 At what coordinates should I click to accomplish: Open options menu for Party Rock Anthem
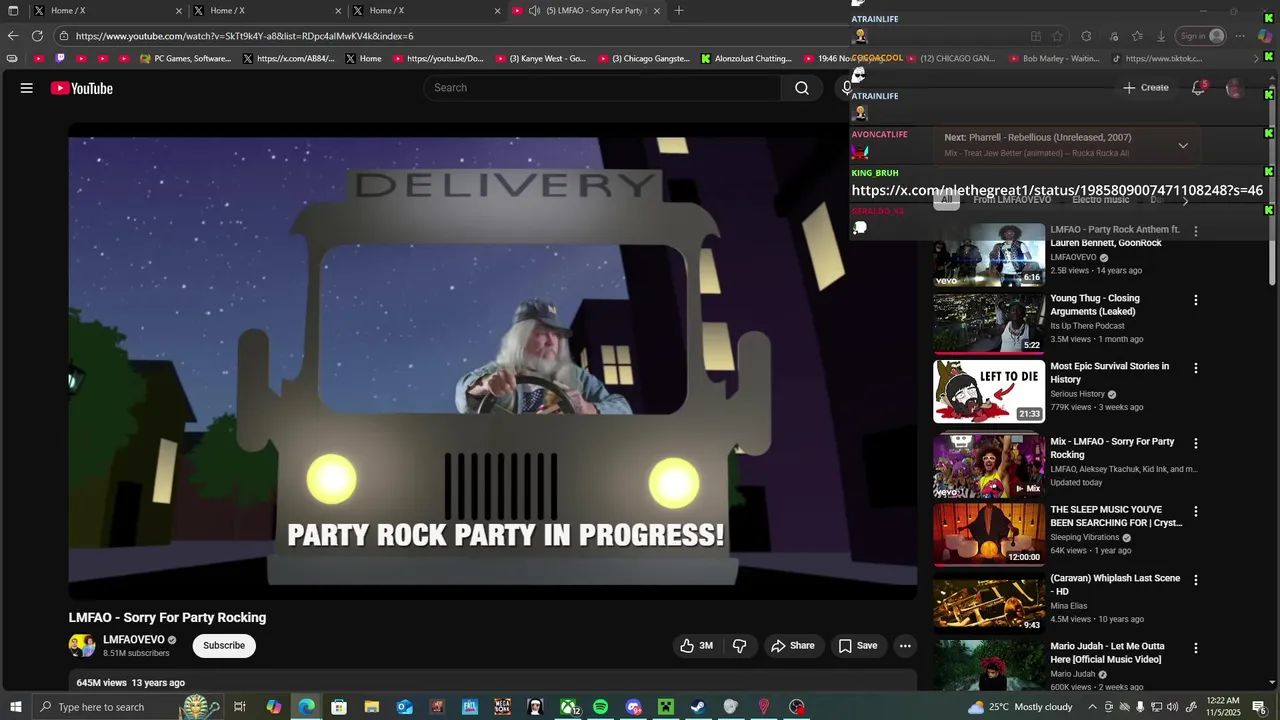(1195, 231)
